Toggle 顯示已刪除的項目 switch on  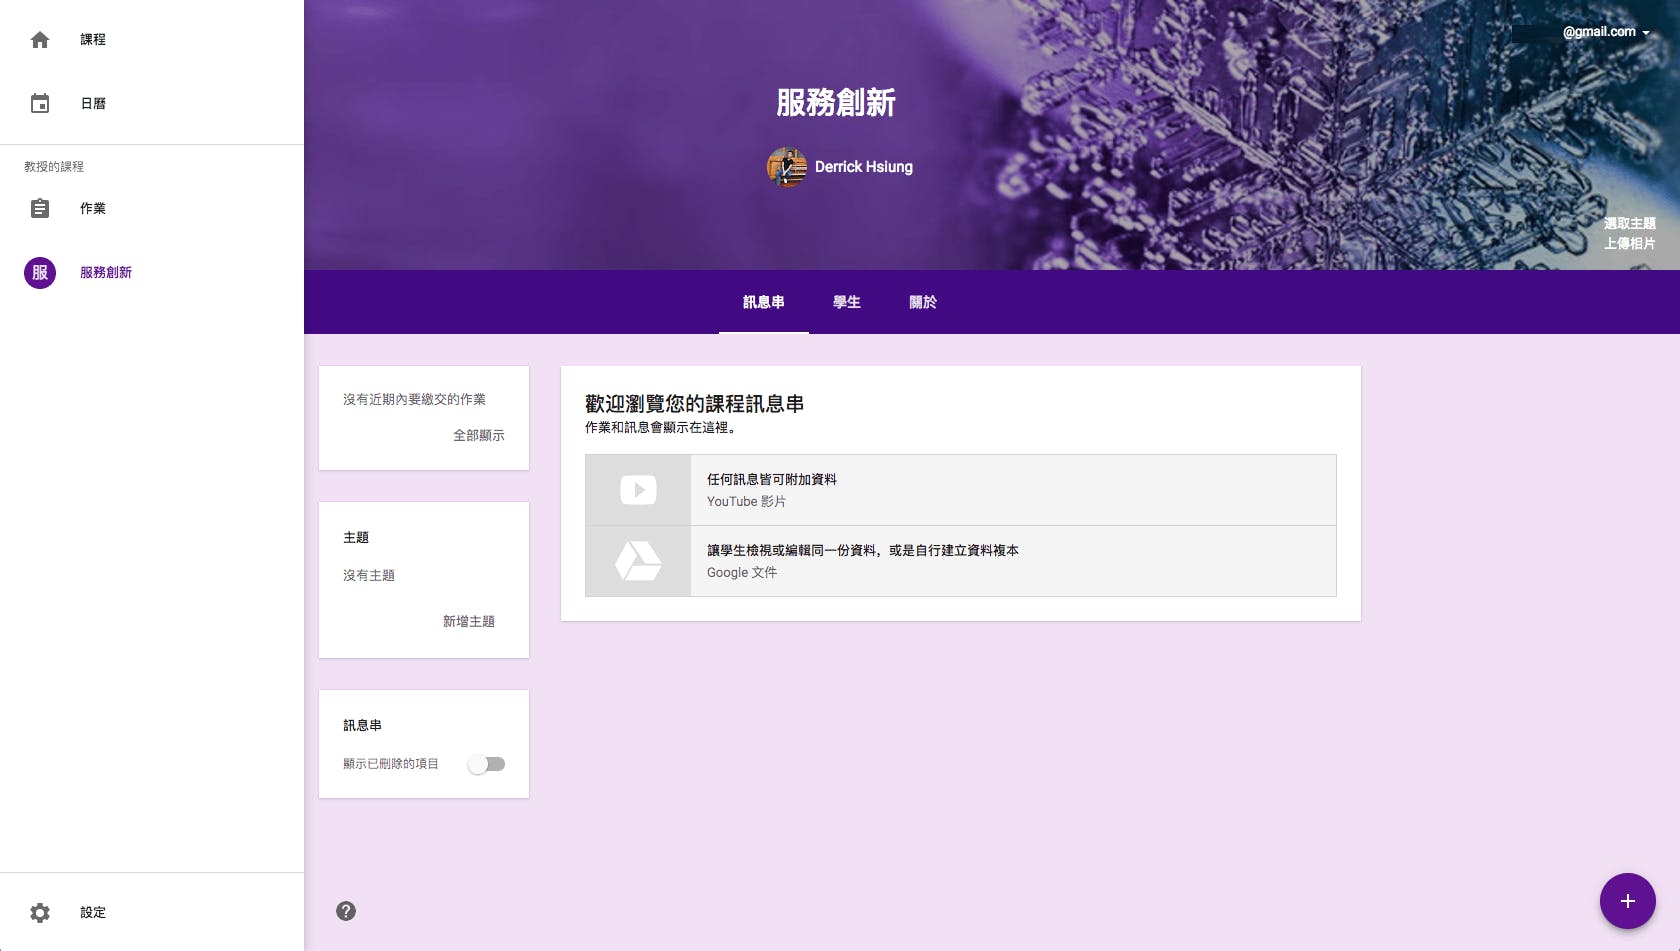tap(487, 763)
